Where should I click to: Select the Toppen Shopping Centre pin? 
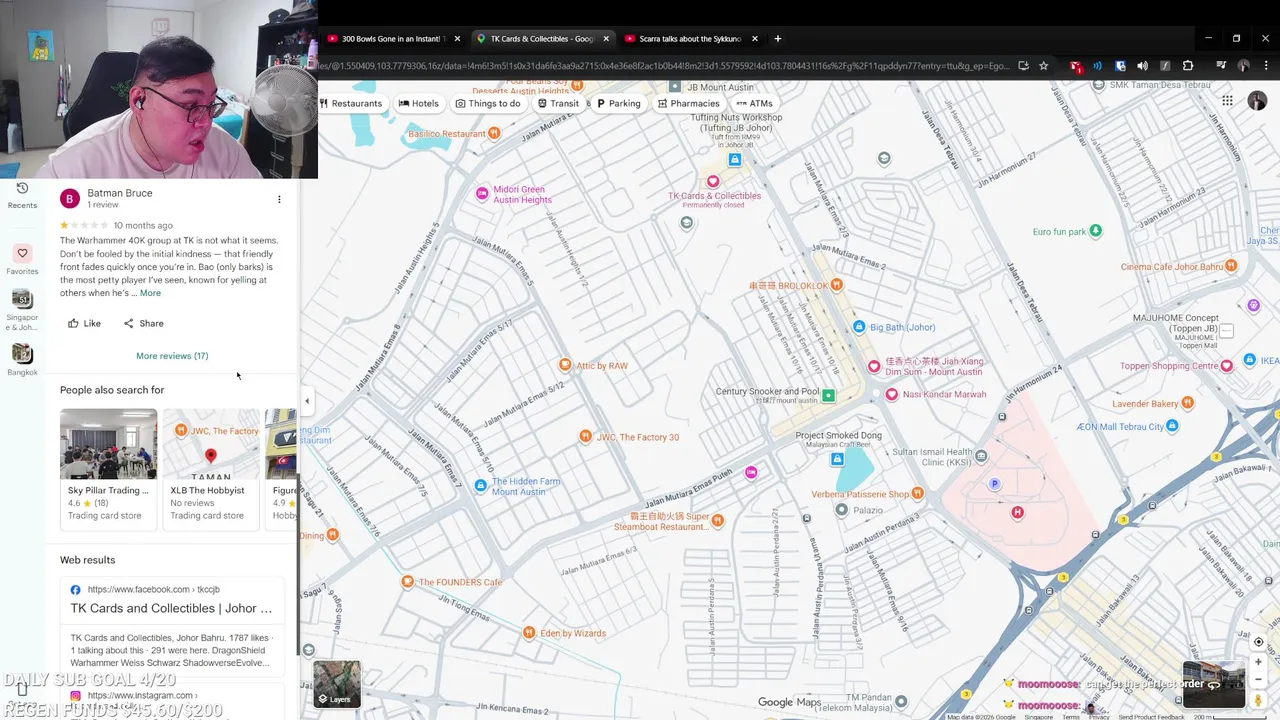point(1226,366)
